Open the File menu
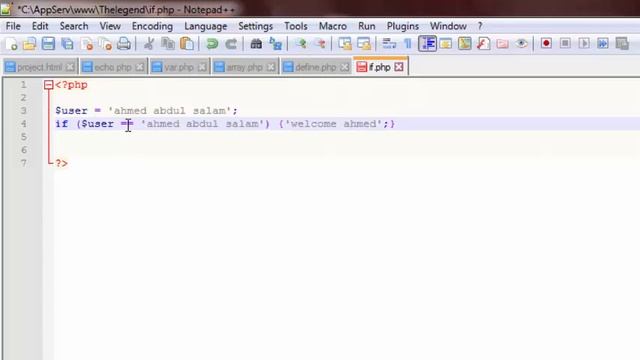 [13, 26]
